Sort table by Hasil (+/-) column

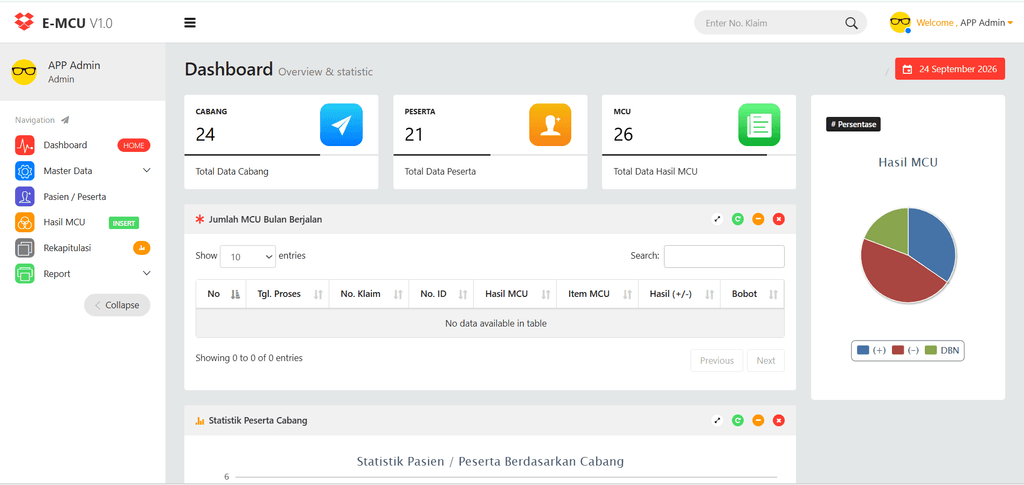[680, 294]
